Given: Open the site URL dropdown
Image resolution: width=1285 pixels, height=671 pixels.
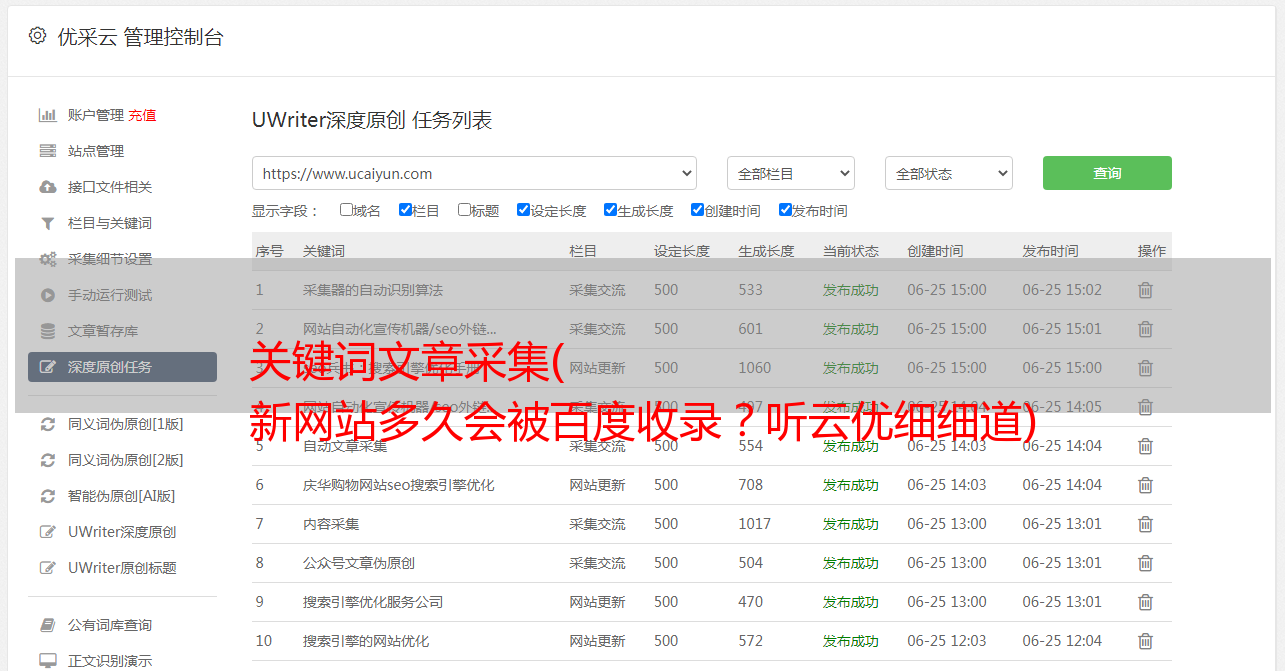Looking at the screenshot, I should 474,173.
